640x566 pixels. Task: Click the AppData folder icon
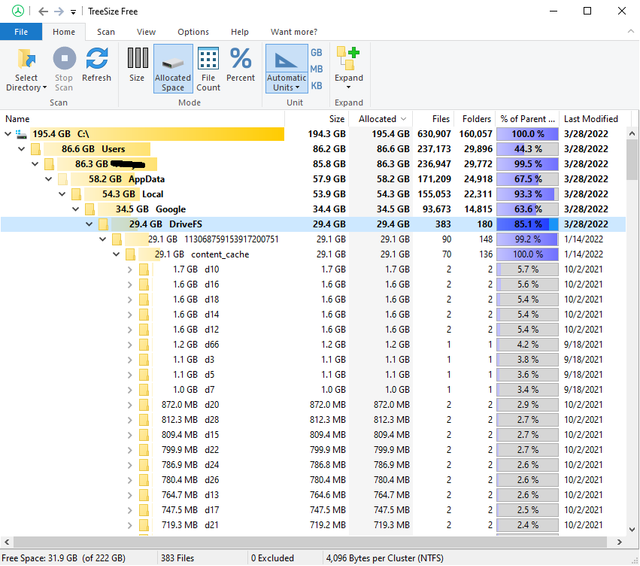click(x=63, y=179)
